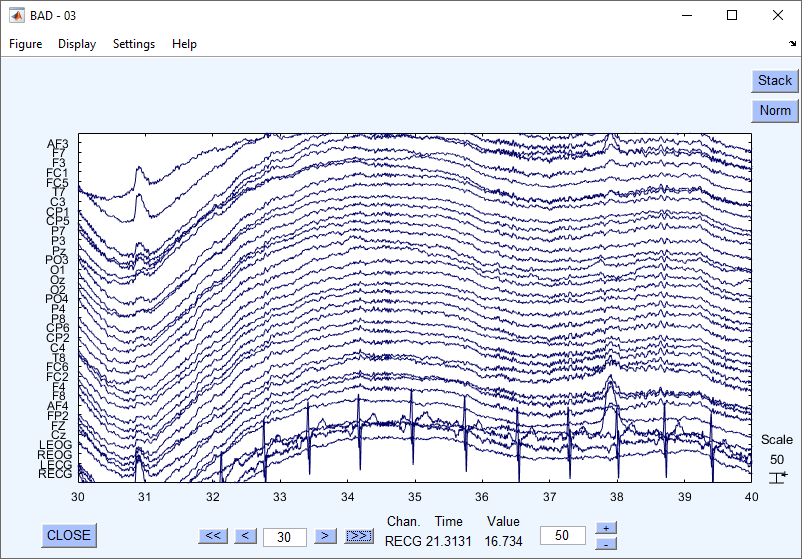Click the CP2 channel label
This screenshot has width=802, height=559.
tap(57, 338)
